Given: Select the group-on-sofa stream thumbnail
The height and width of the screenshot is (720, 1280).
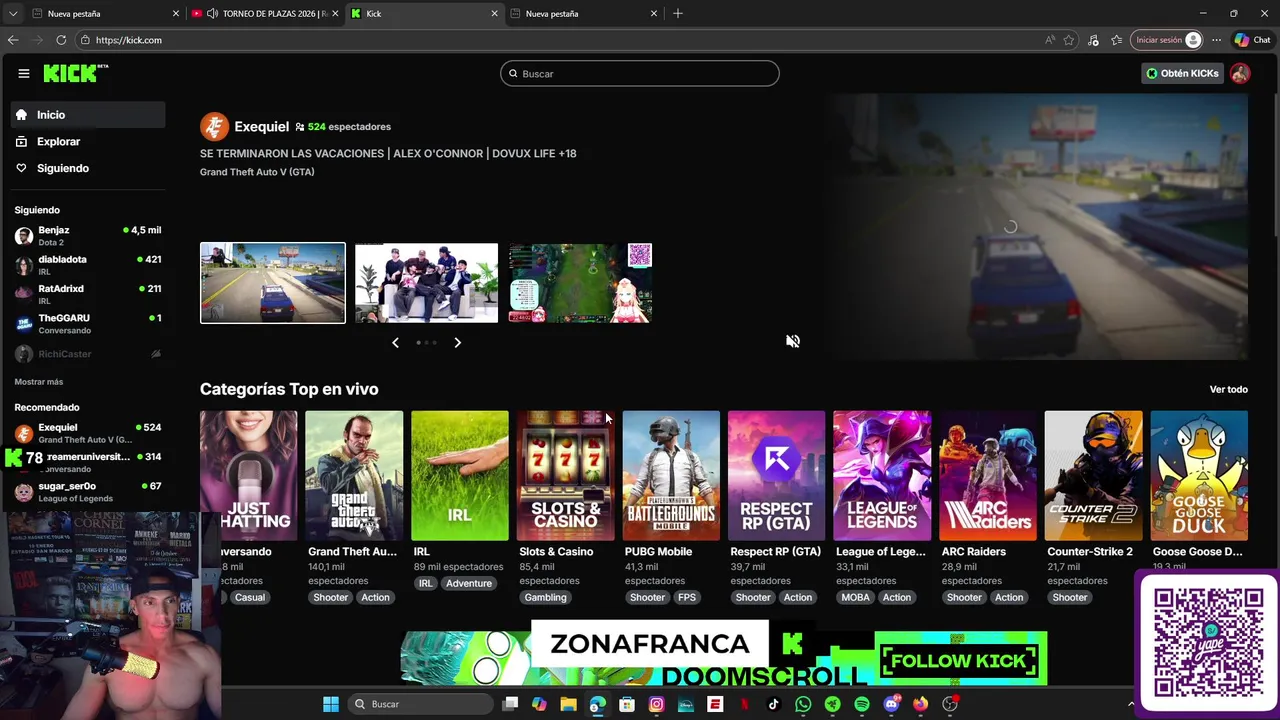Looking at the screenshot, I should pos(426,283).
